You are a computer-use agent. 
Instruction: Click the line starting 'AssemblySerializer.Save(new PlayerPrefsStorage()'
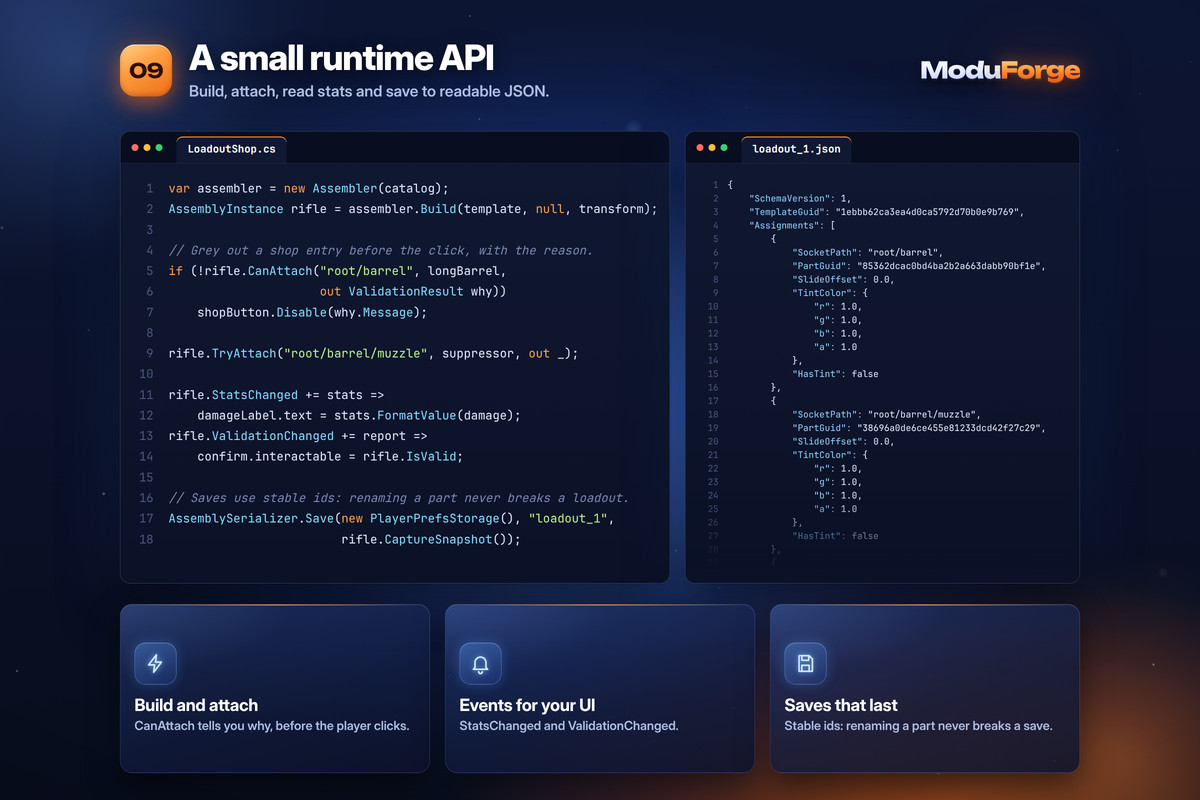pyautogui.click(x=391, y=518)
